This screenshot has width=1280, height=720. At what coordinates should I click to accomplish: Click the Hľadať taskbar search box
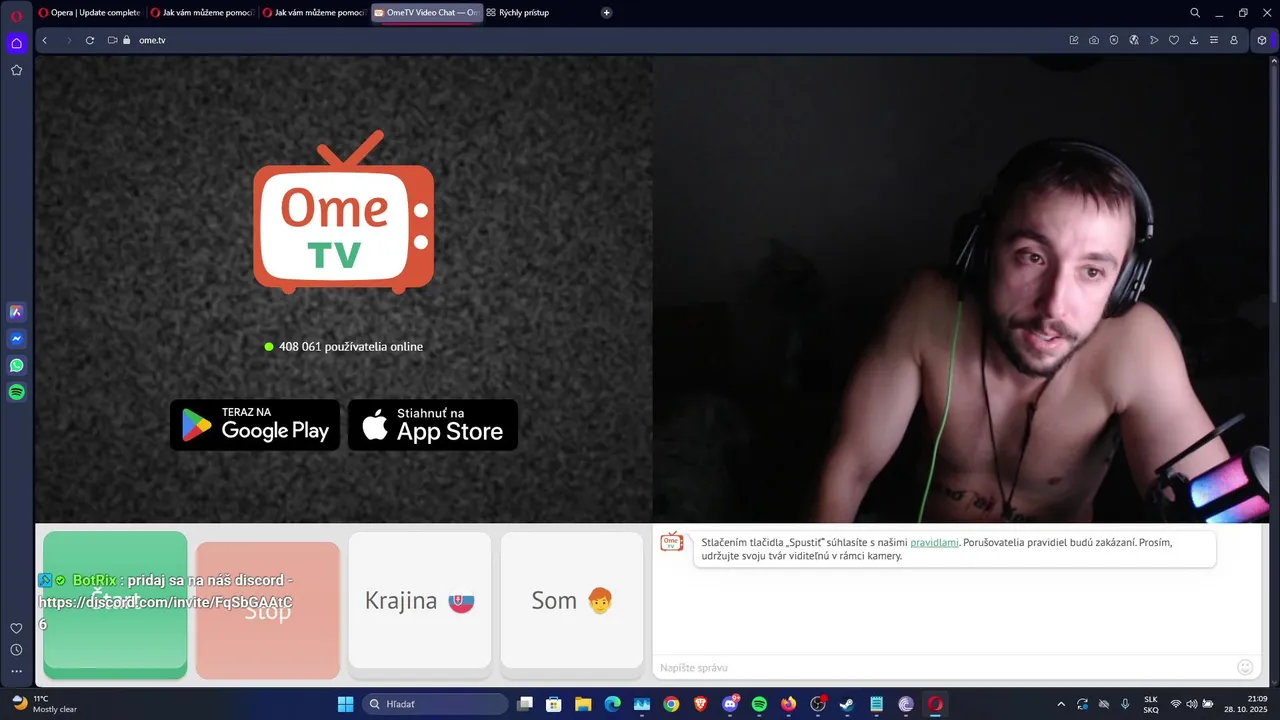pos(435,704)
